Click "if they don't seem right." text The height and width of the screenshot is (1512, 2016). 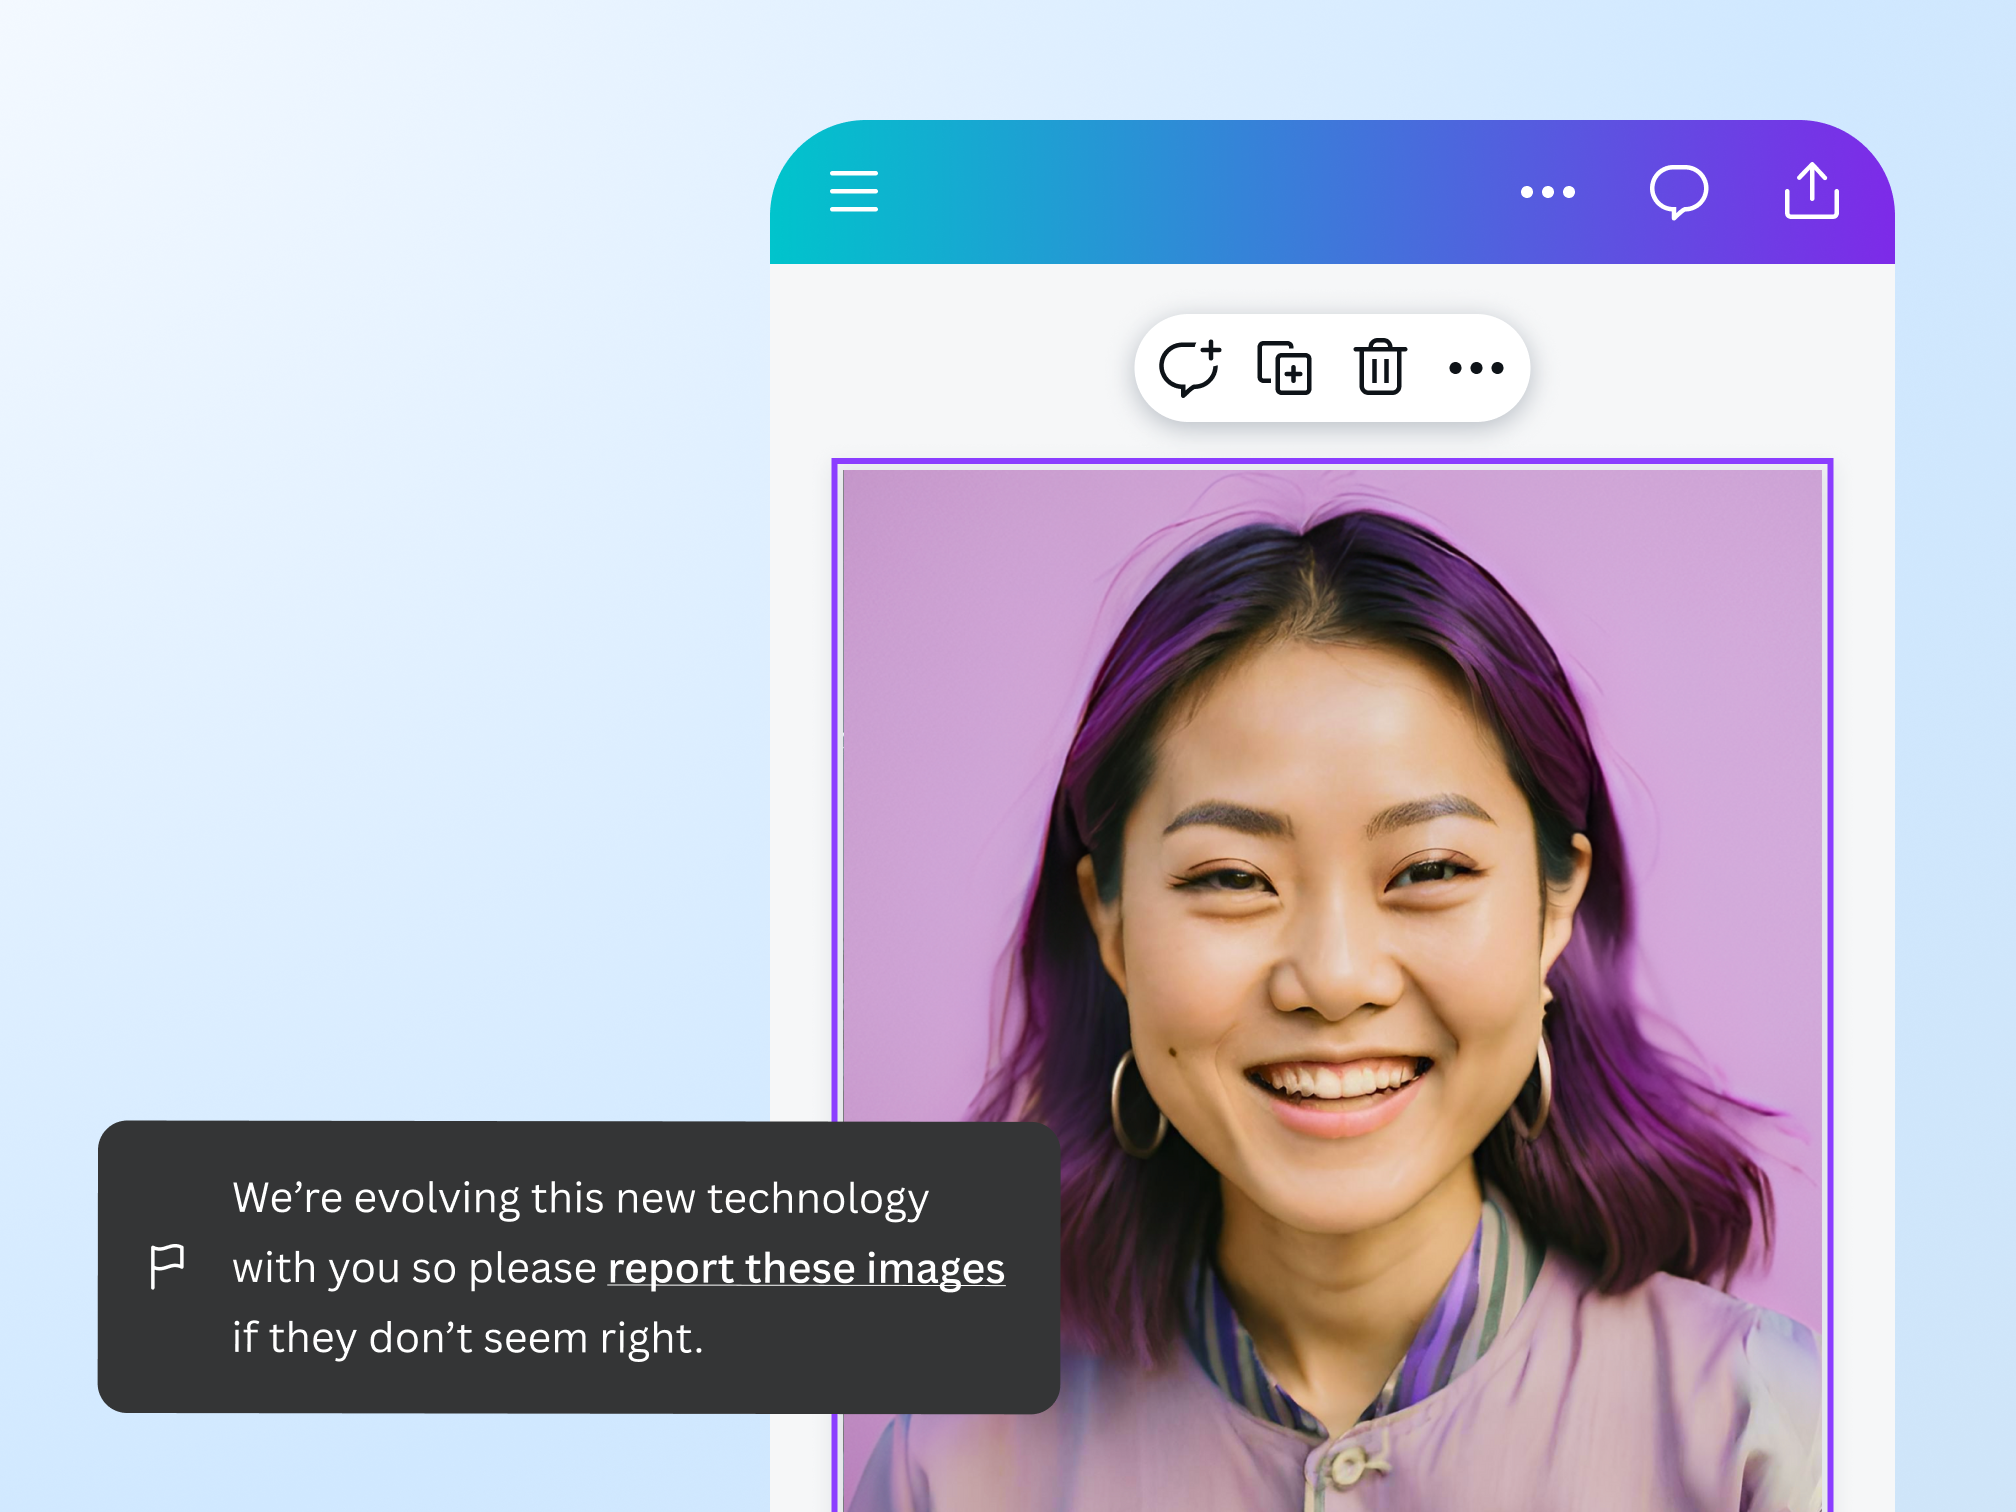(x=468, y=1338)
